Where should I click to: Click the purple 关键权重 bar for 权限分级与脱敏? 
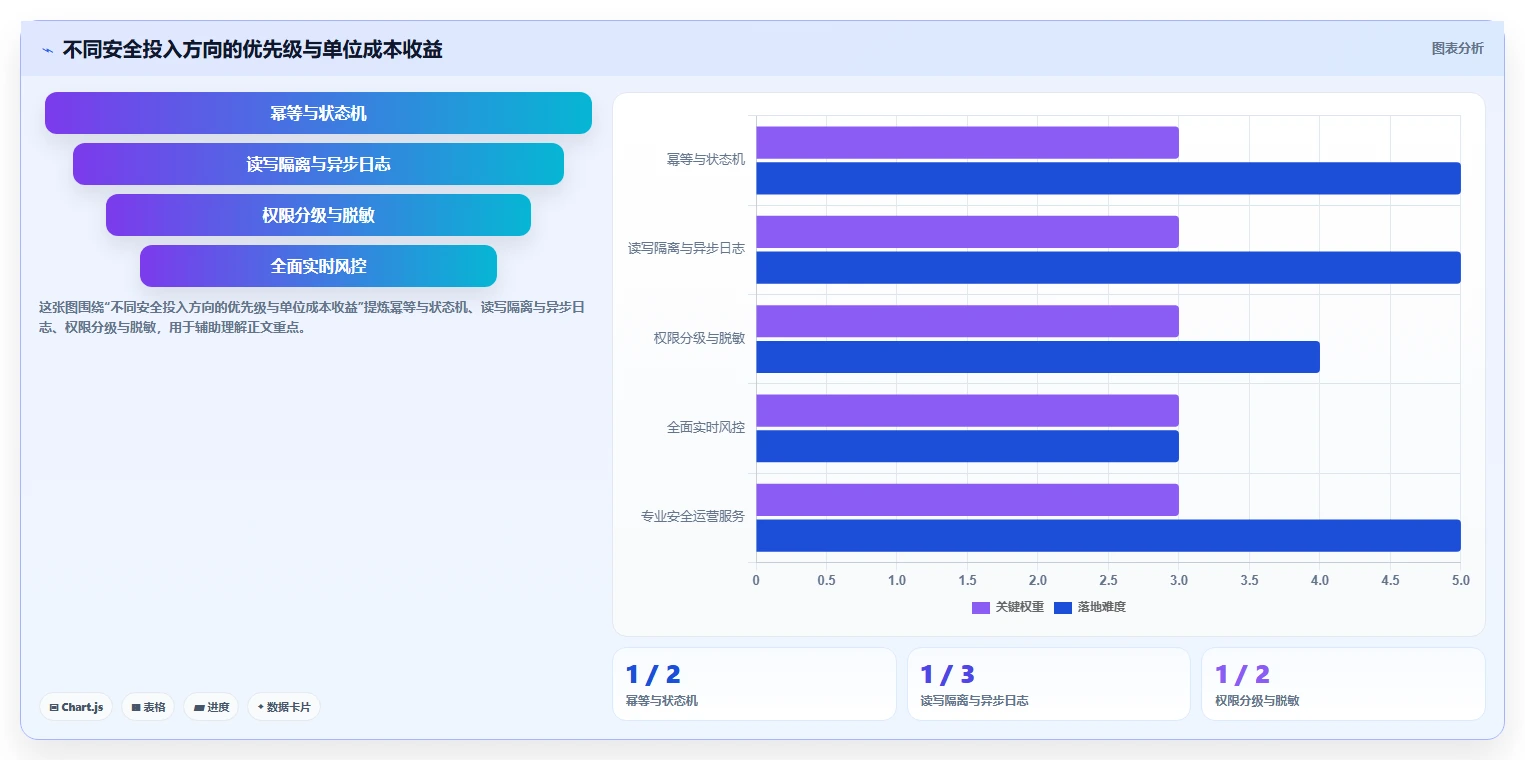pyautogui.click(x=967, y=321)
